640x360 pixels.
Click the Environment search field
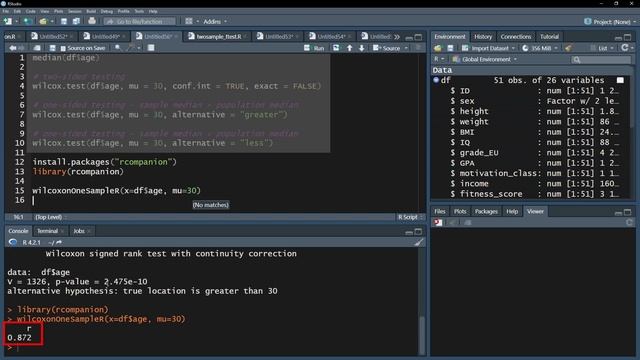click(x=601, y=60)
